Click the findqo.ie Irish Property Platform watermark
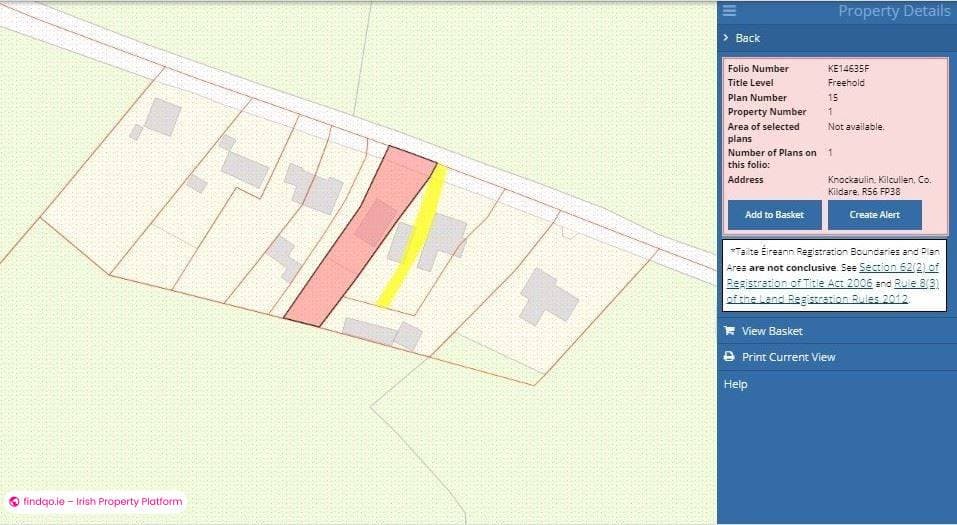957x525 pixels. pyautogui.click(x=101, y=502)
